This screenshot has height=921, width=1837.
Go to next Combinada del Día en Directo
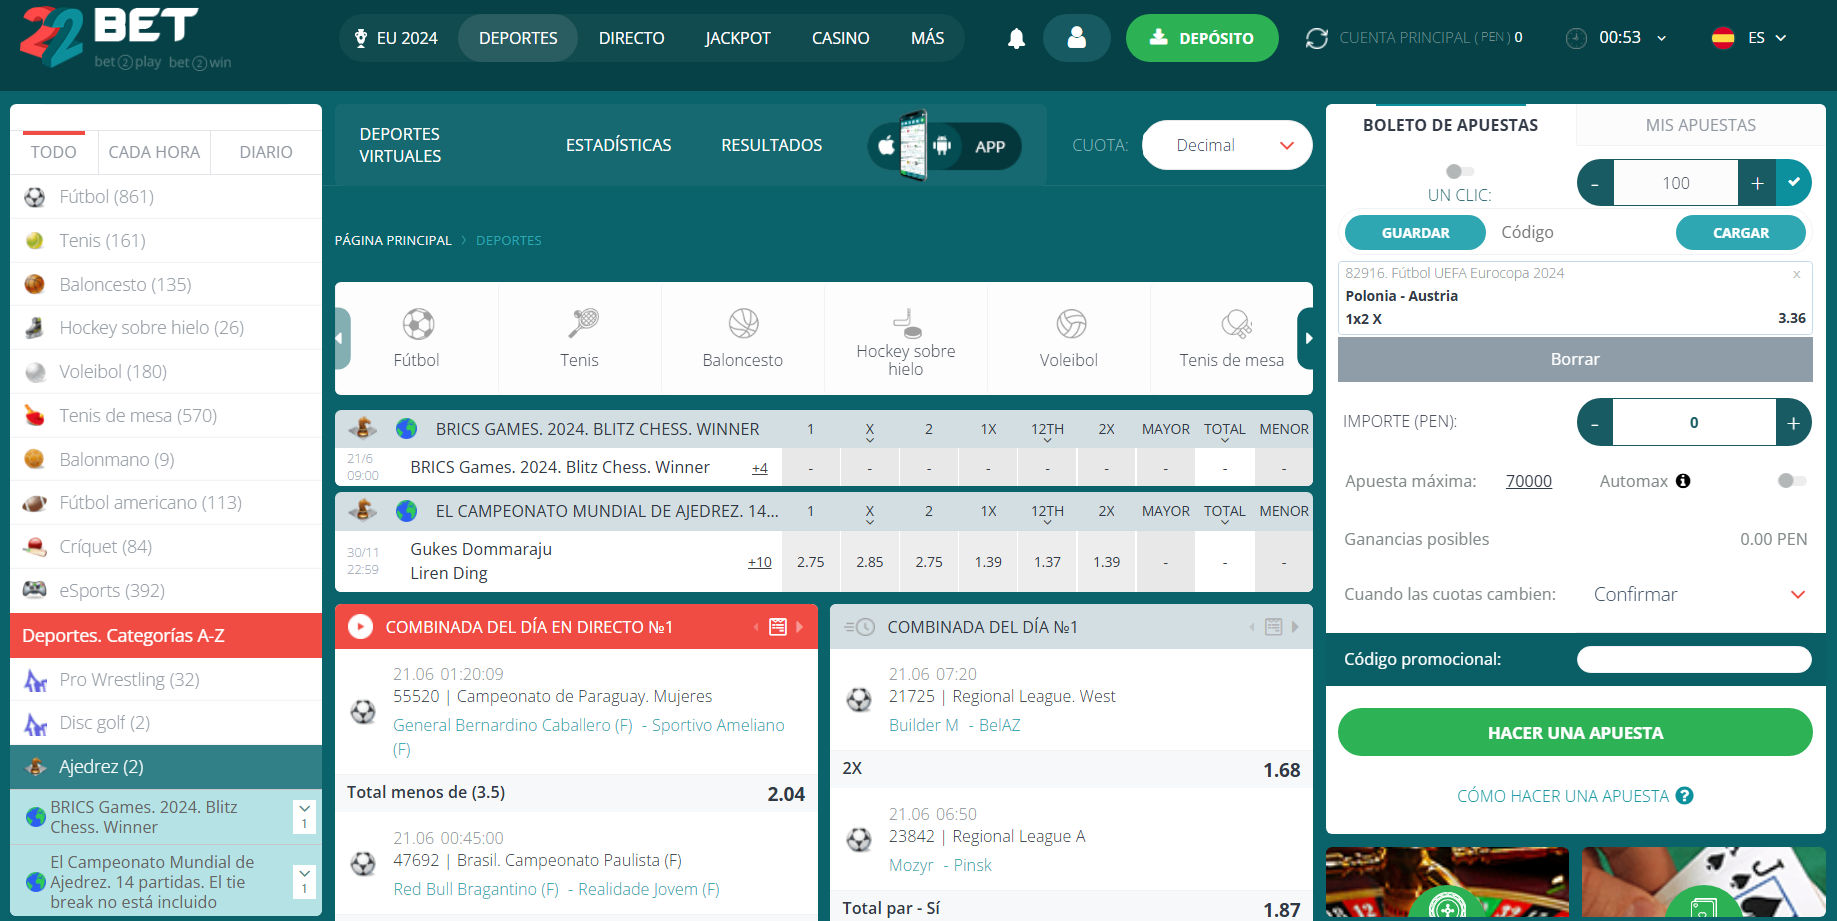pyautogui.click(x=800, y=627)
